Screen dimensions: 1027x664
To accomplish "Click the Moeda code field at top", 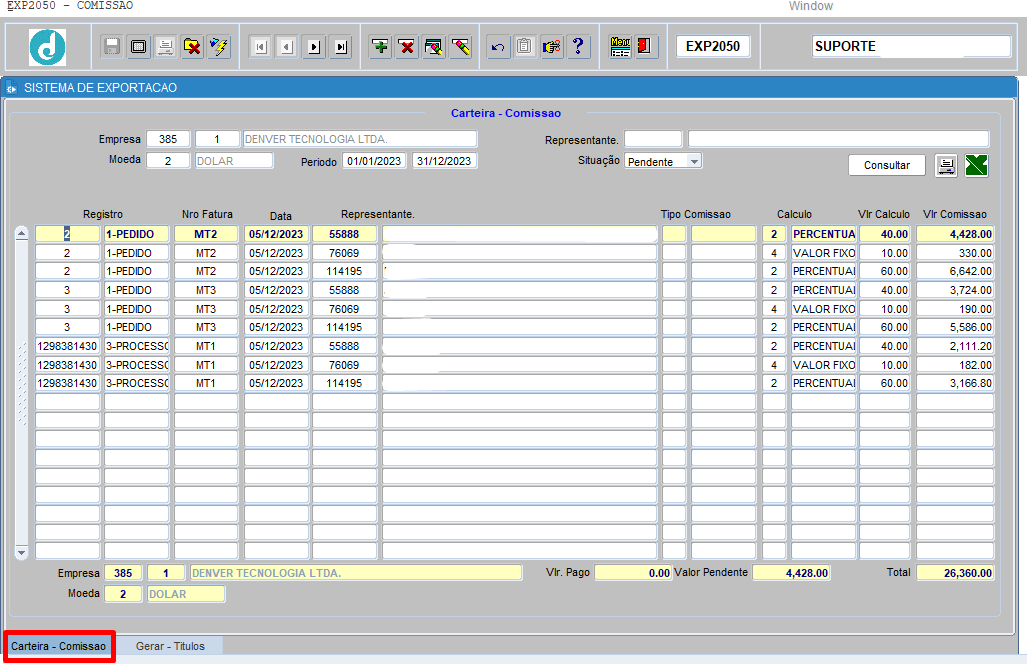I will pyautogui.click(x=168, y=160).
